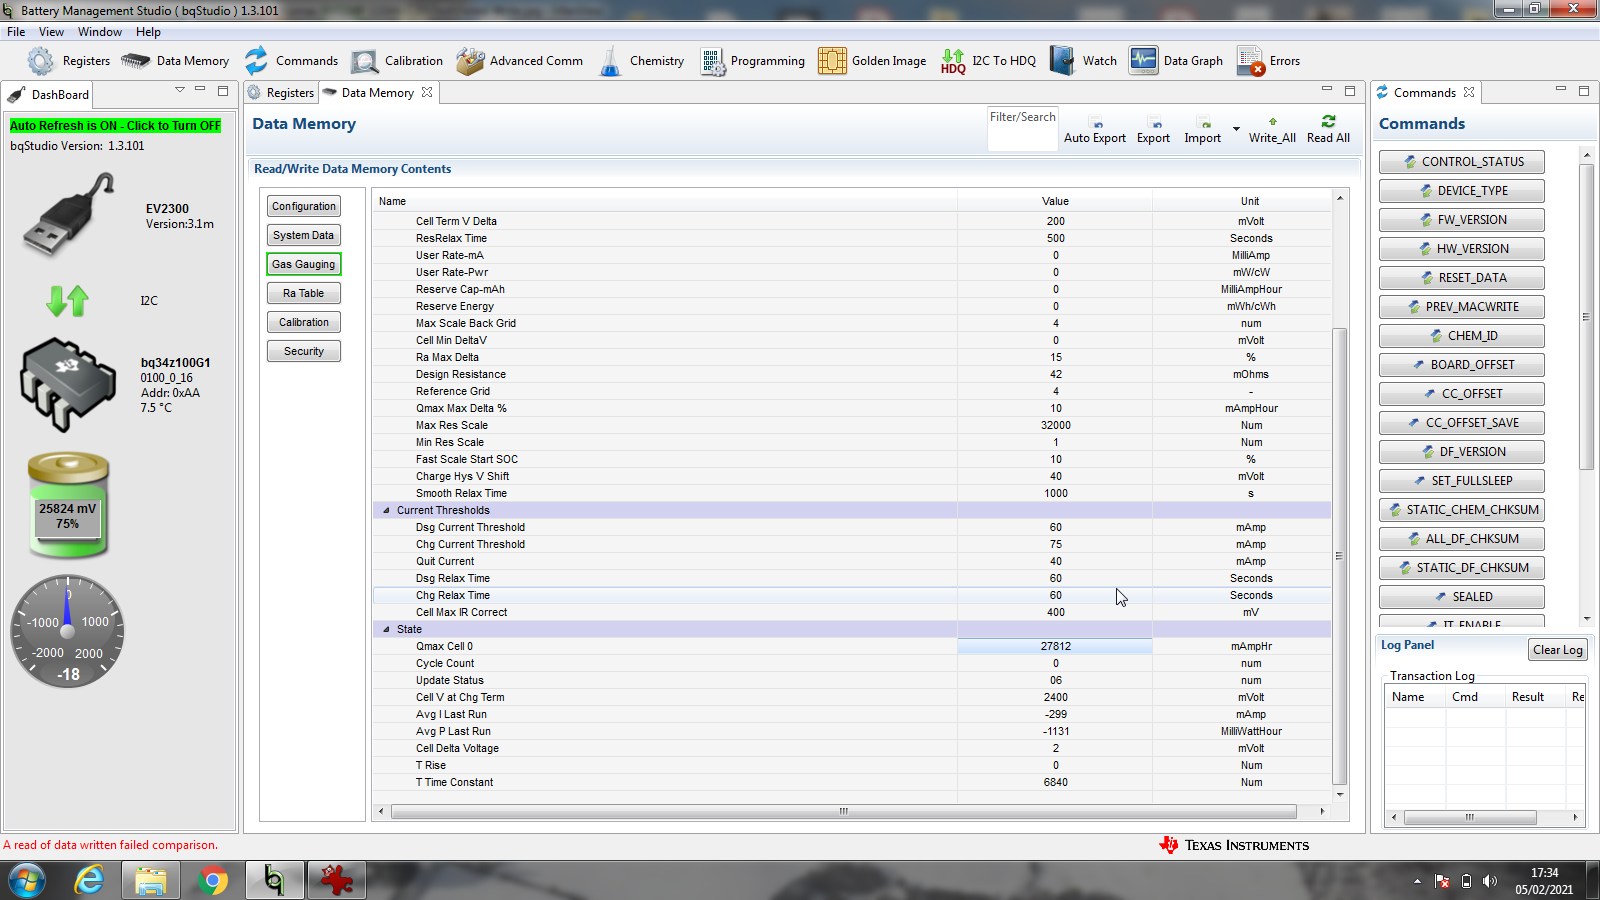Click the Export icon

tap(1154, 123)
